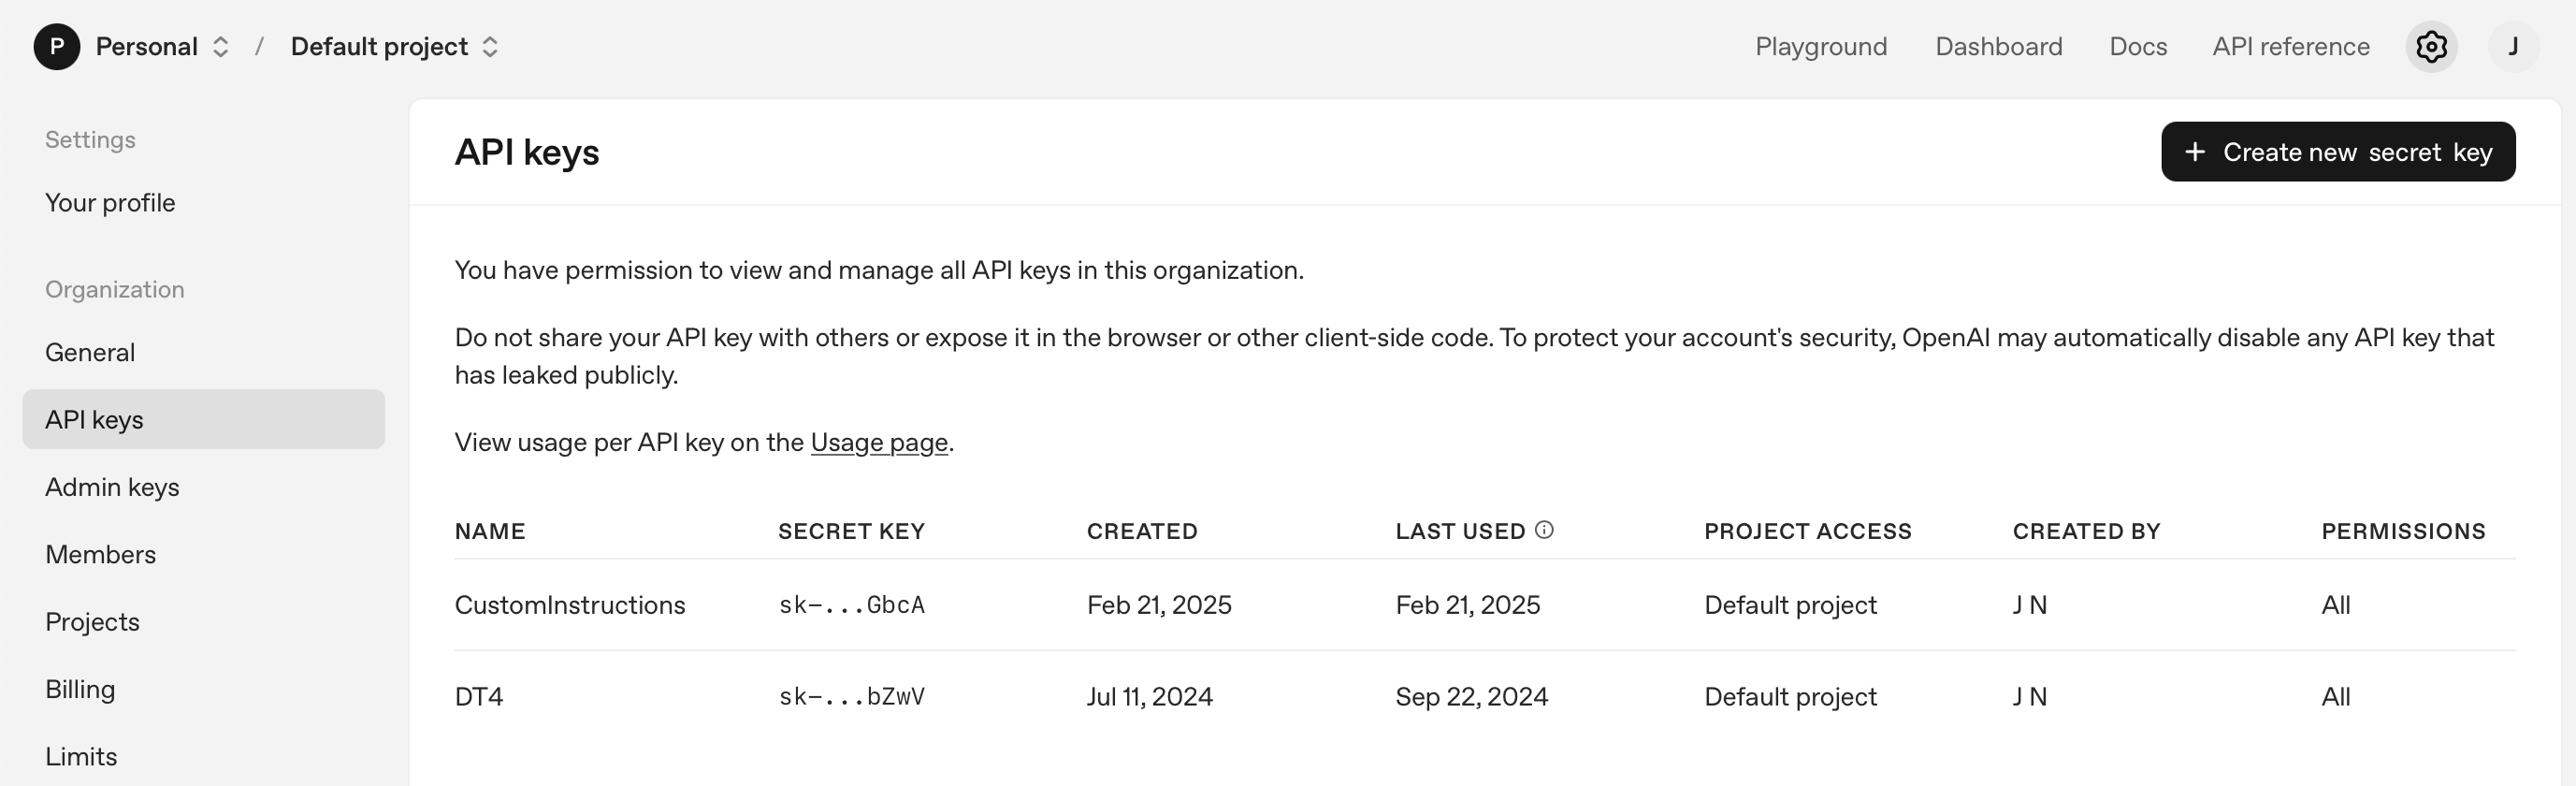The image size is (2576, 786).
Task: Select the CustomInstructions API key row
Action: [570, 605]
